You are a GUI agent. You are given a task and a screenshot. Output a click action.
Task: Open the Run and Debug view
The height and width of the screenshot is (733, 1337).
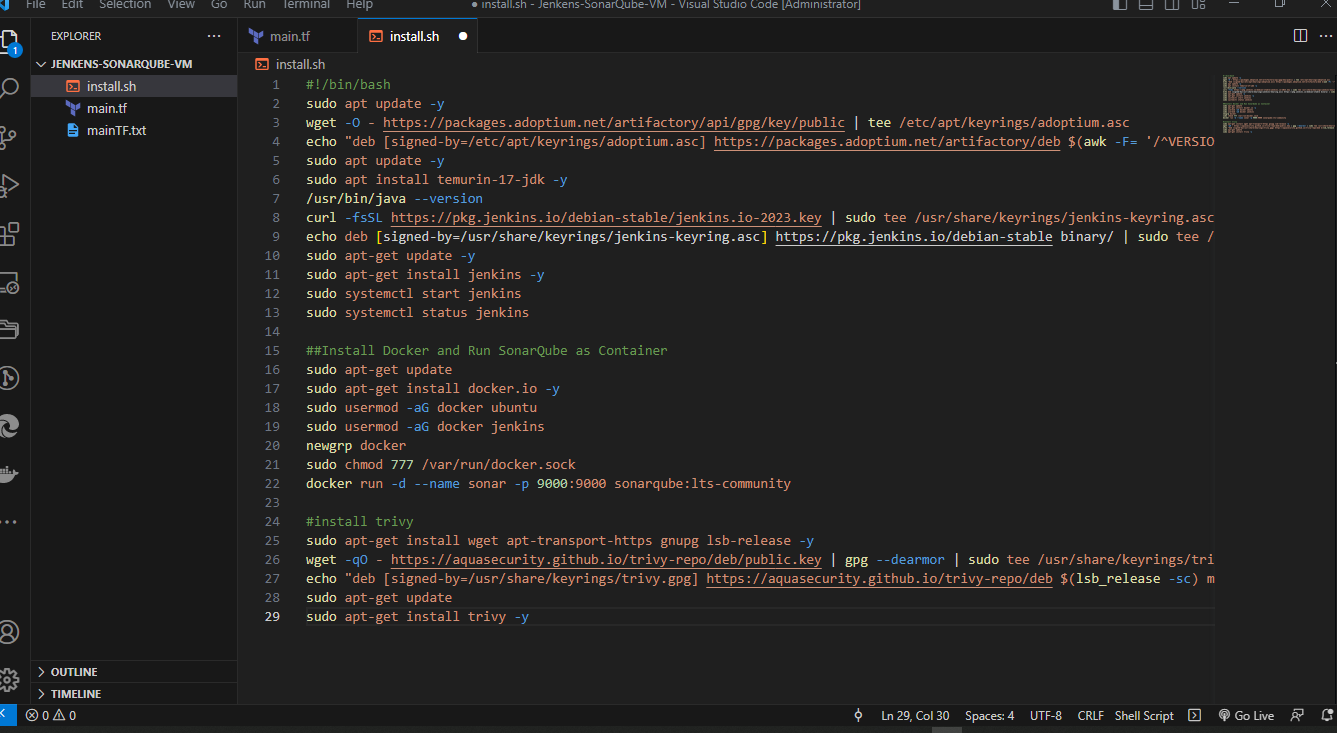click(x=10, y=186)
